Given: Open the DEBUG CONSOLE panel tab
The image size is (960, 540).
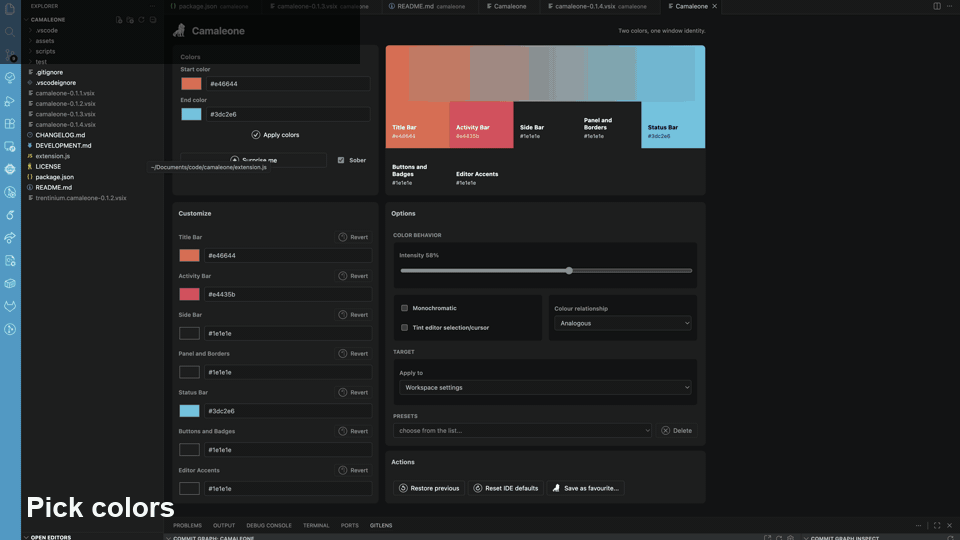Looking at the screenshot, I should coord(269,525).
